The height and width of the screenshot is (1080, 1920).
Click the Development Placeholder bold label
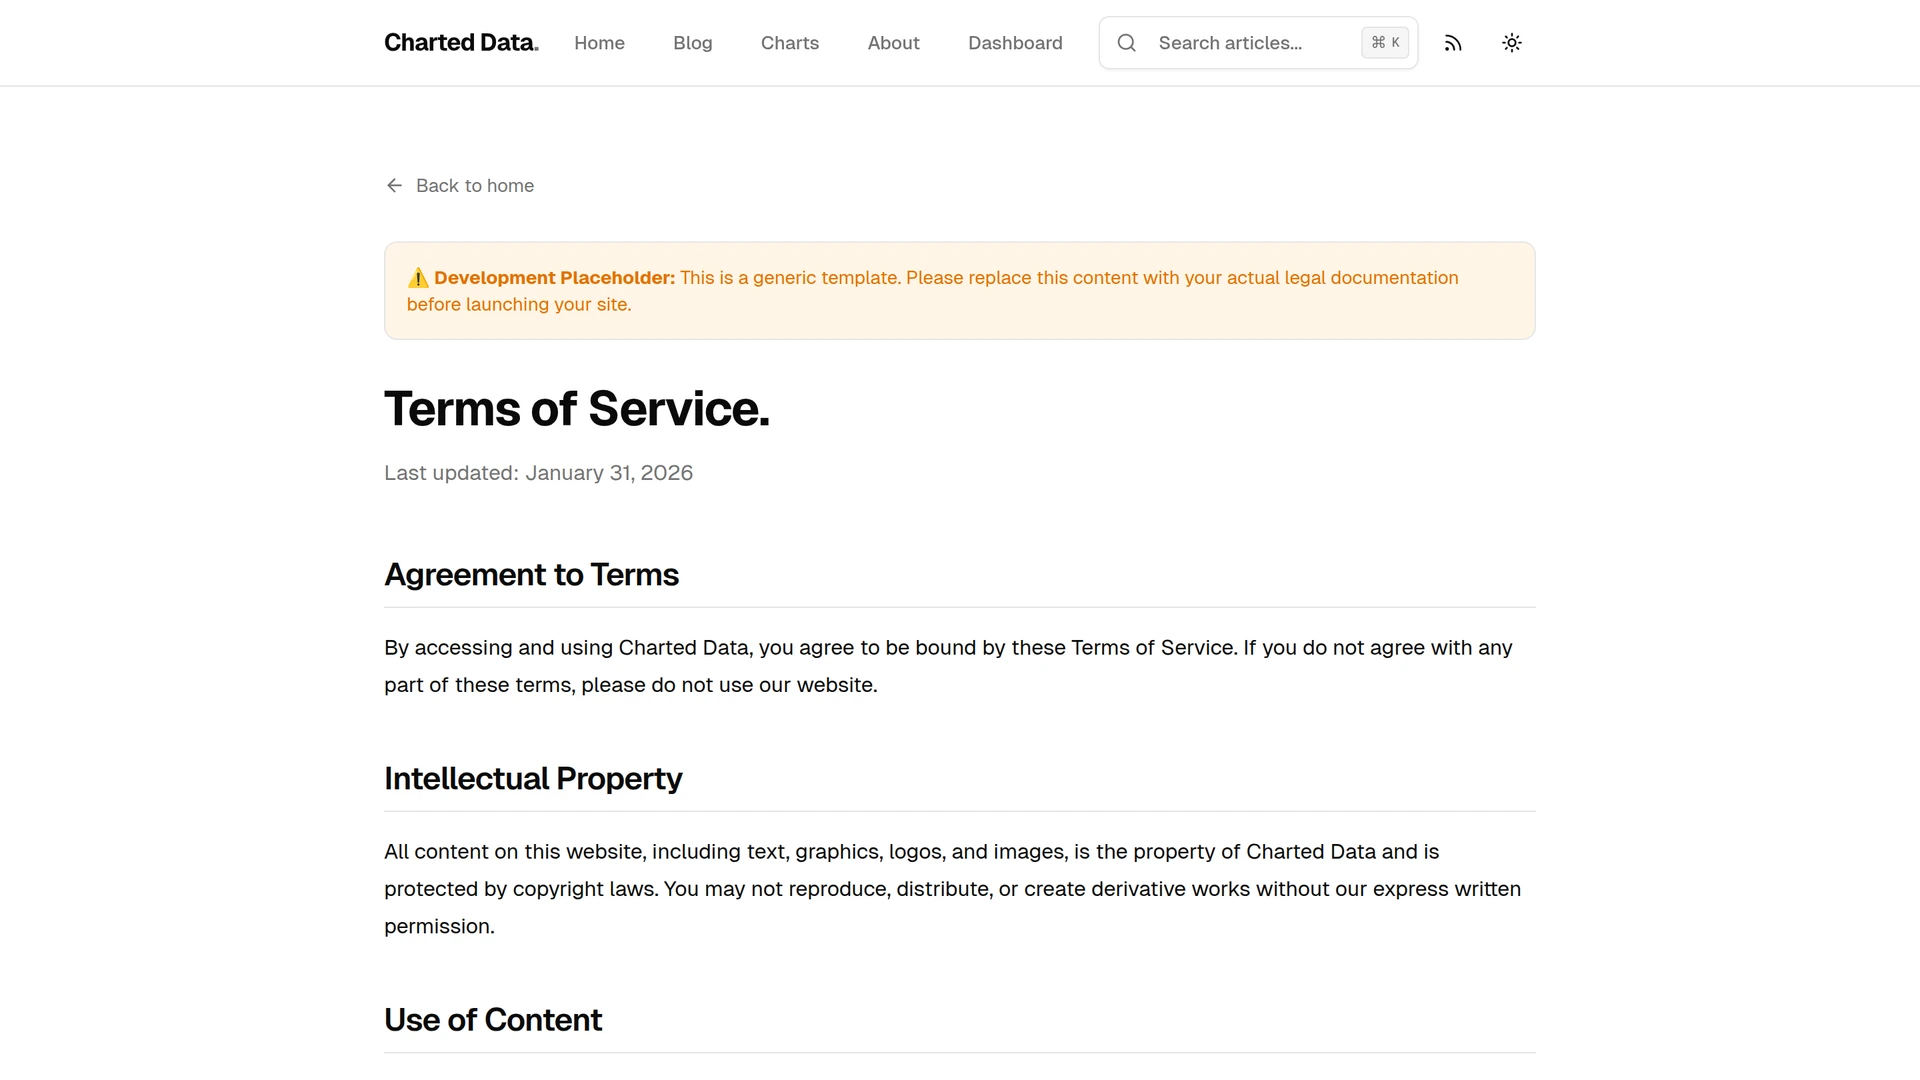[554, 278]
